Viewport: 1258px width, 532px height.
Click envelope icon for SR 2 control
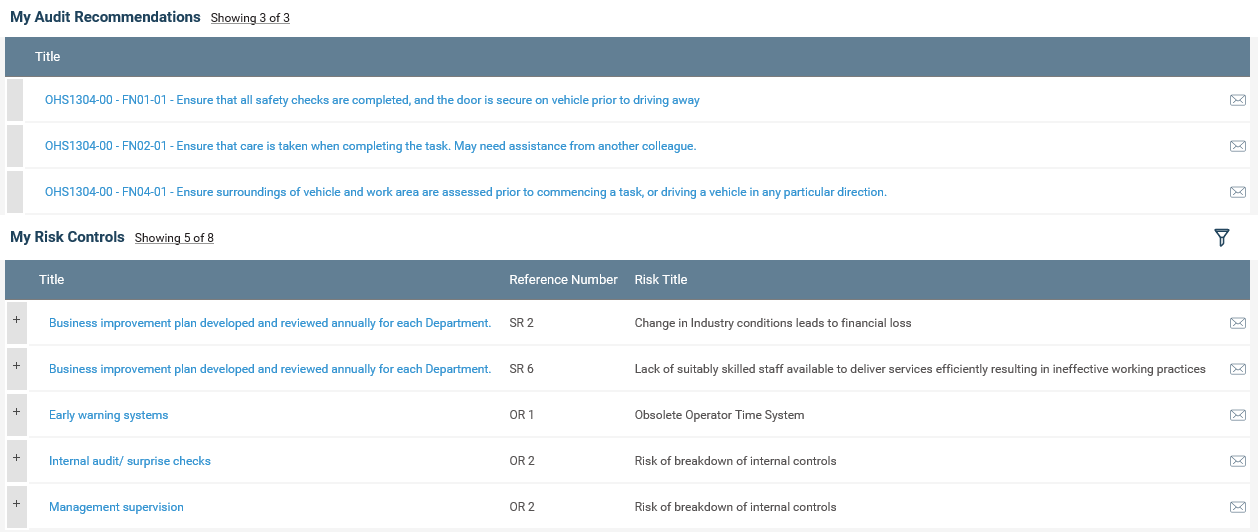pos(1237,323)
